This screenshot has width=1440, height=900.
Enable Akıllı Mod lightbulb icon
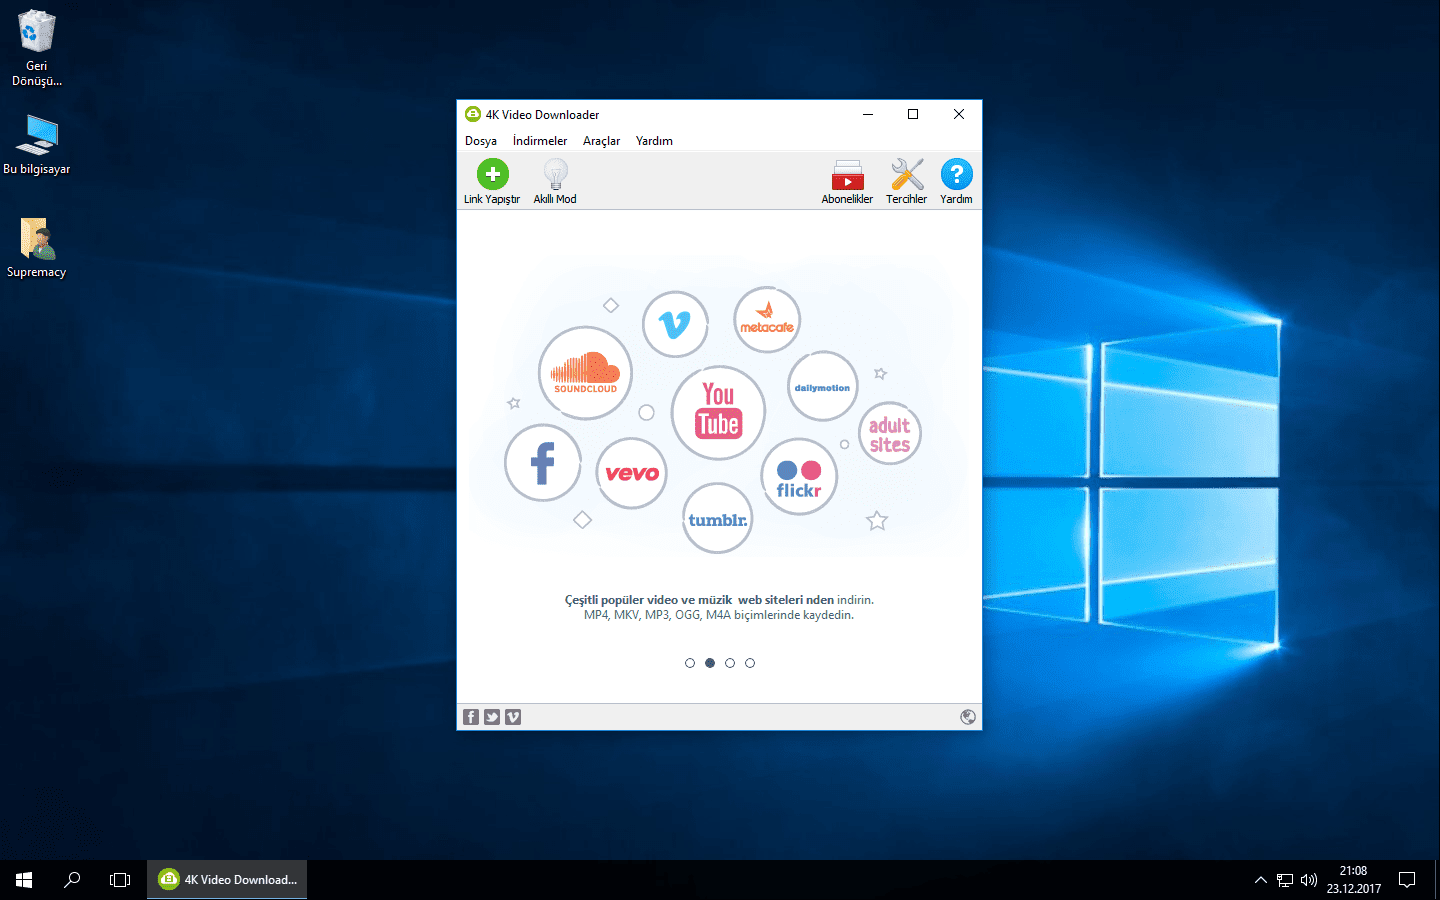pos(555,182)
